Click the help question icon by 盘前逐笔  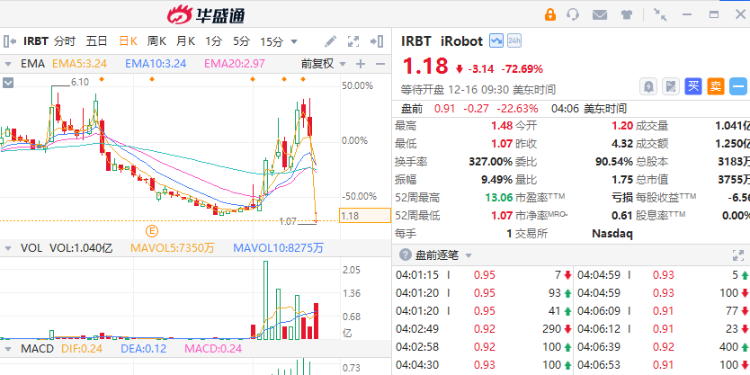[405, 255]
